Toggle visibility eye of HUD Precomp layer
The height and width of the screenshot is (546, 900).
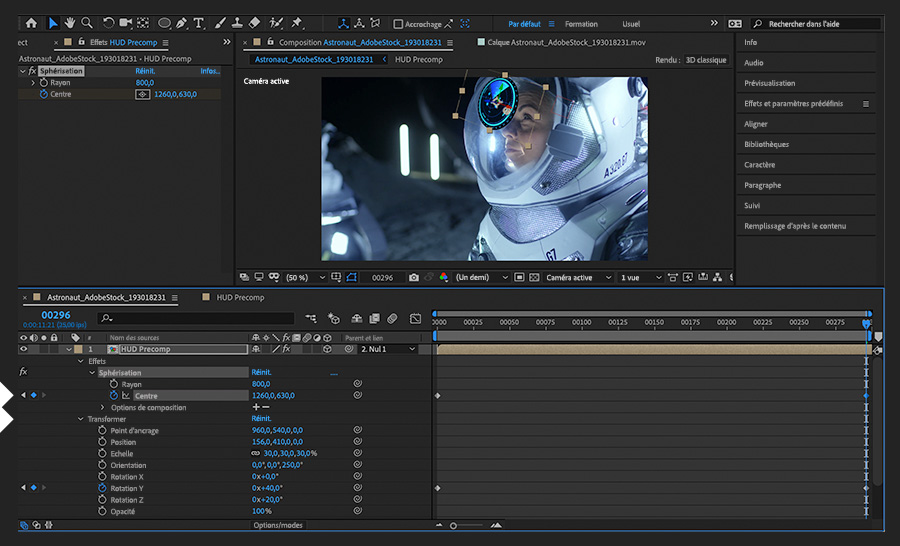point(24,349)
